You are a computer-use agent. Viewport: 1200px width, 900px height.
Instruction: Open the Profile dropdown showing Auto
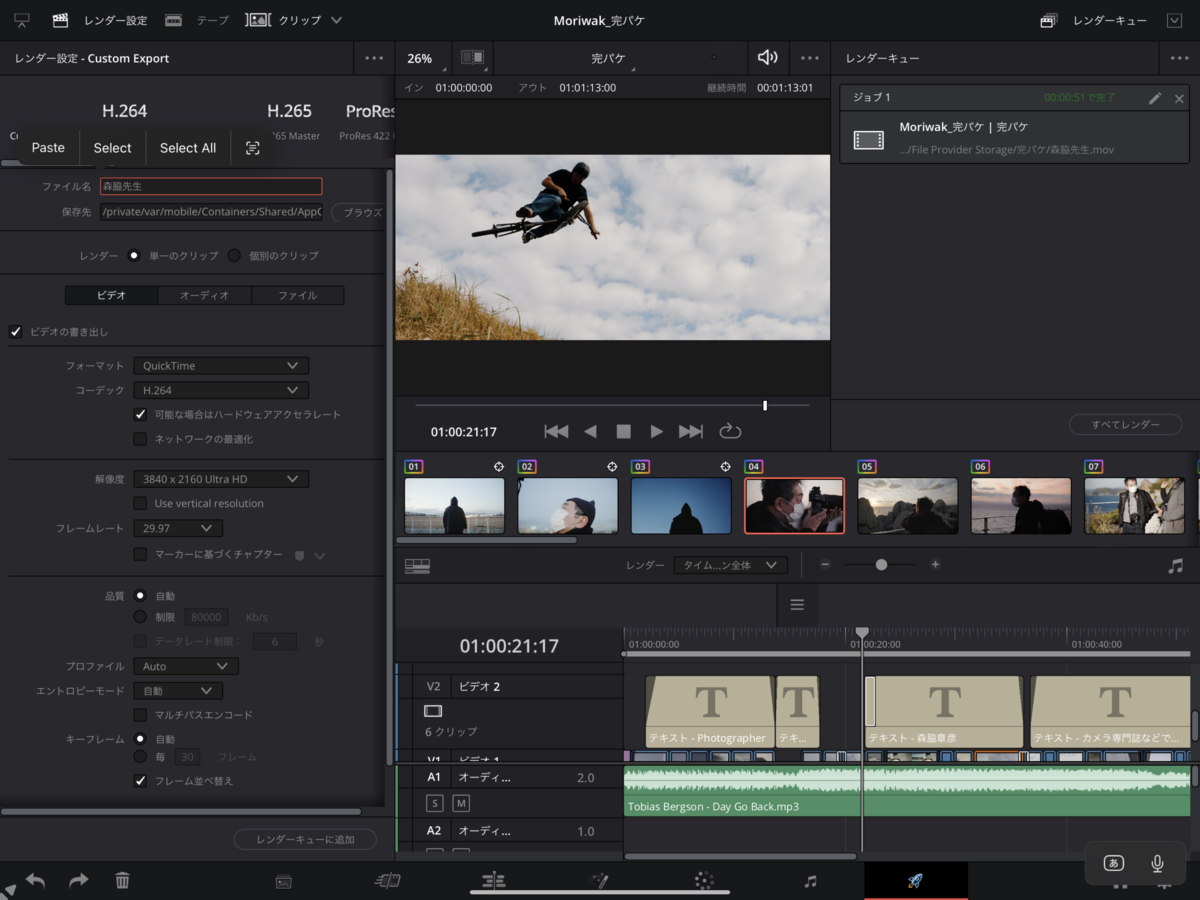point(185,666)
